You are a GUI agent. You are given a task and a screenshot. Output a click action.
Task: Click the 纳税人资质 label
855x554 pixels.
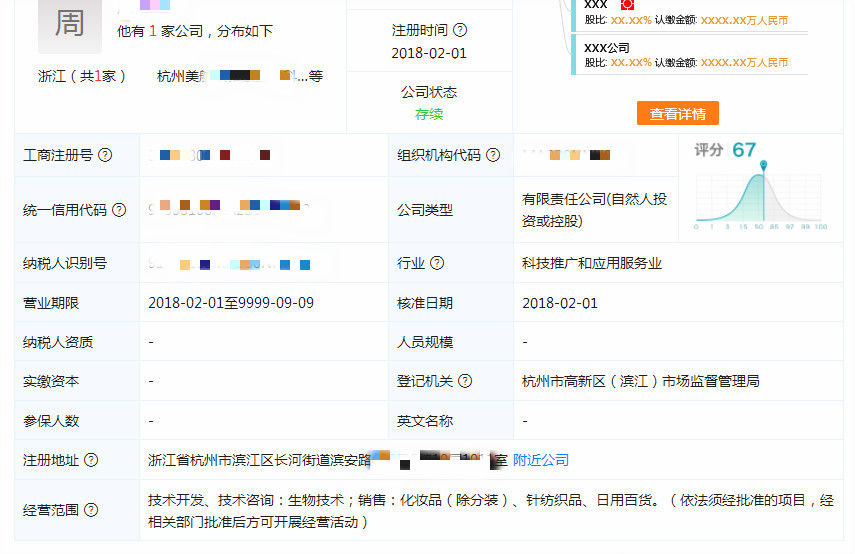[58, 342]
